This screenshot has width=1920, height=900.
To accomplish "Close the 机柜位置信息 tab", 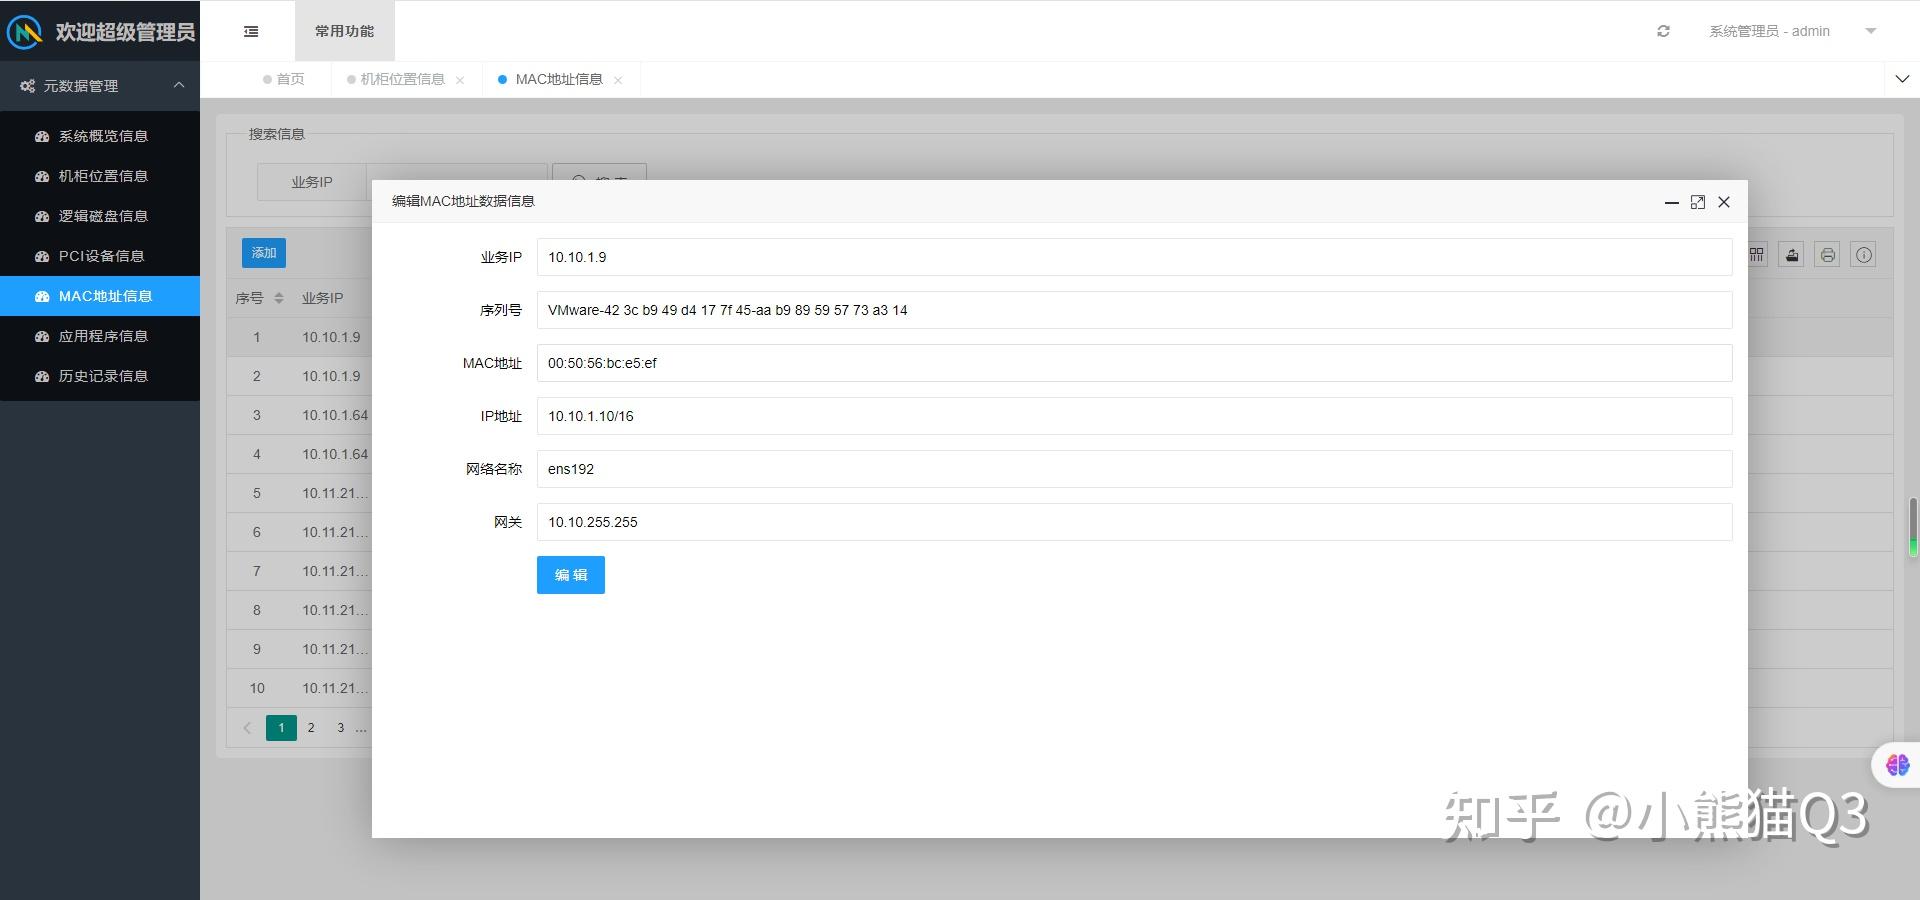I will click(460, 80).
